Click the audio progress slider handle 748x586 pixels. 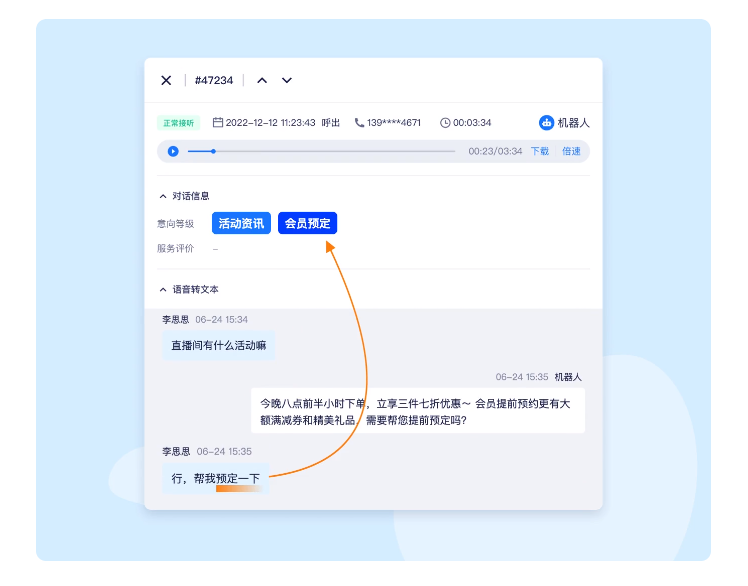coord(213,151)
